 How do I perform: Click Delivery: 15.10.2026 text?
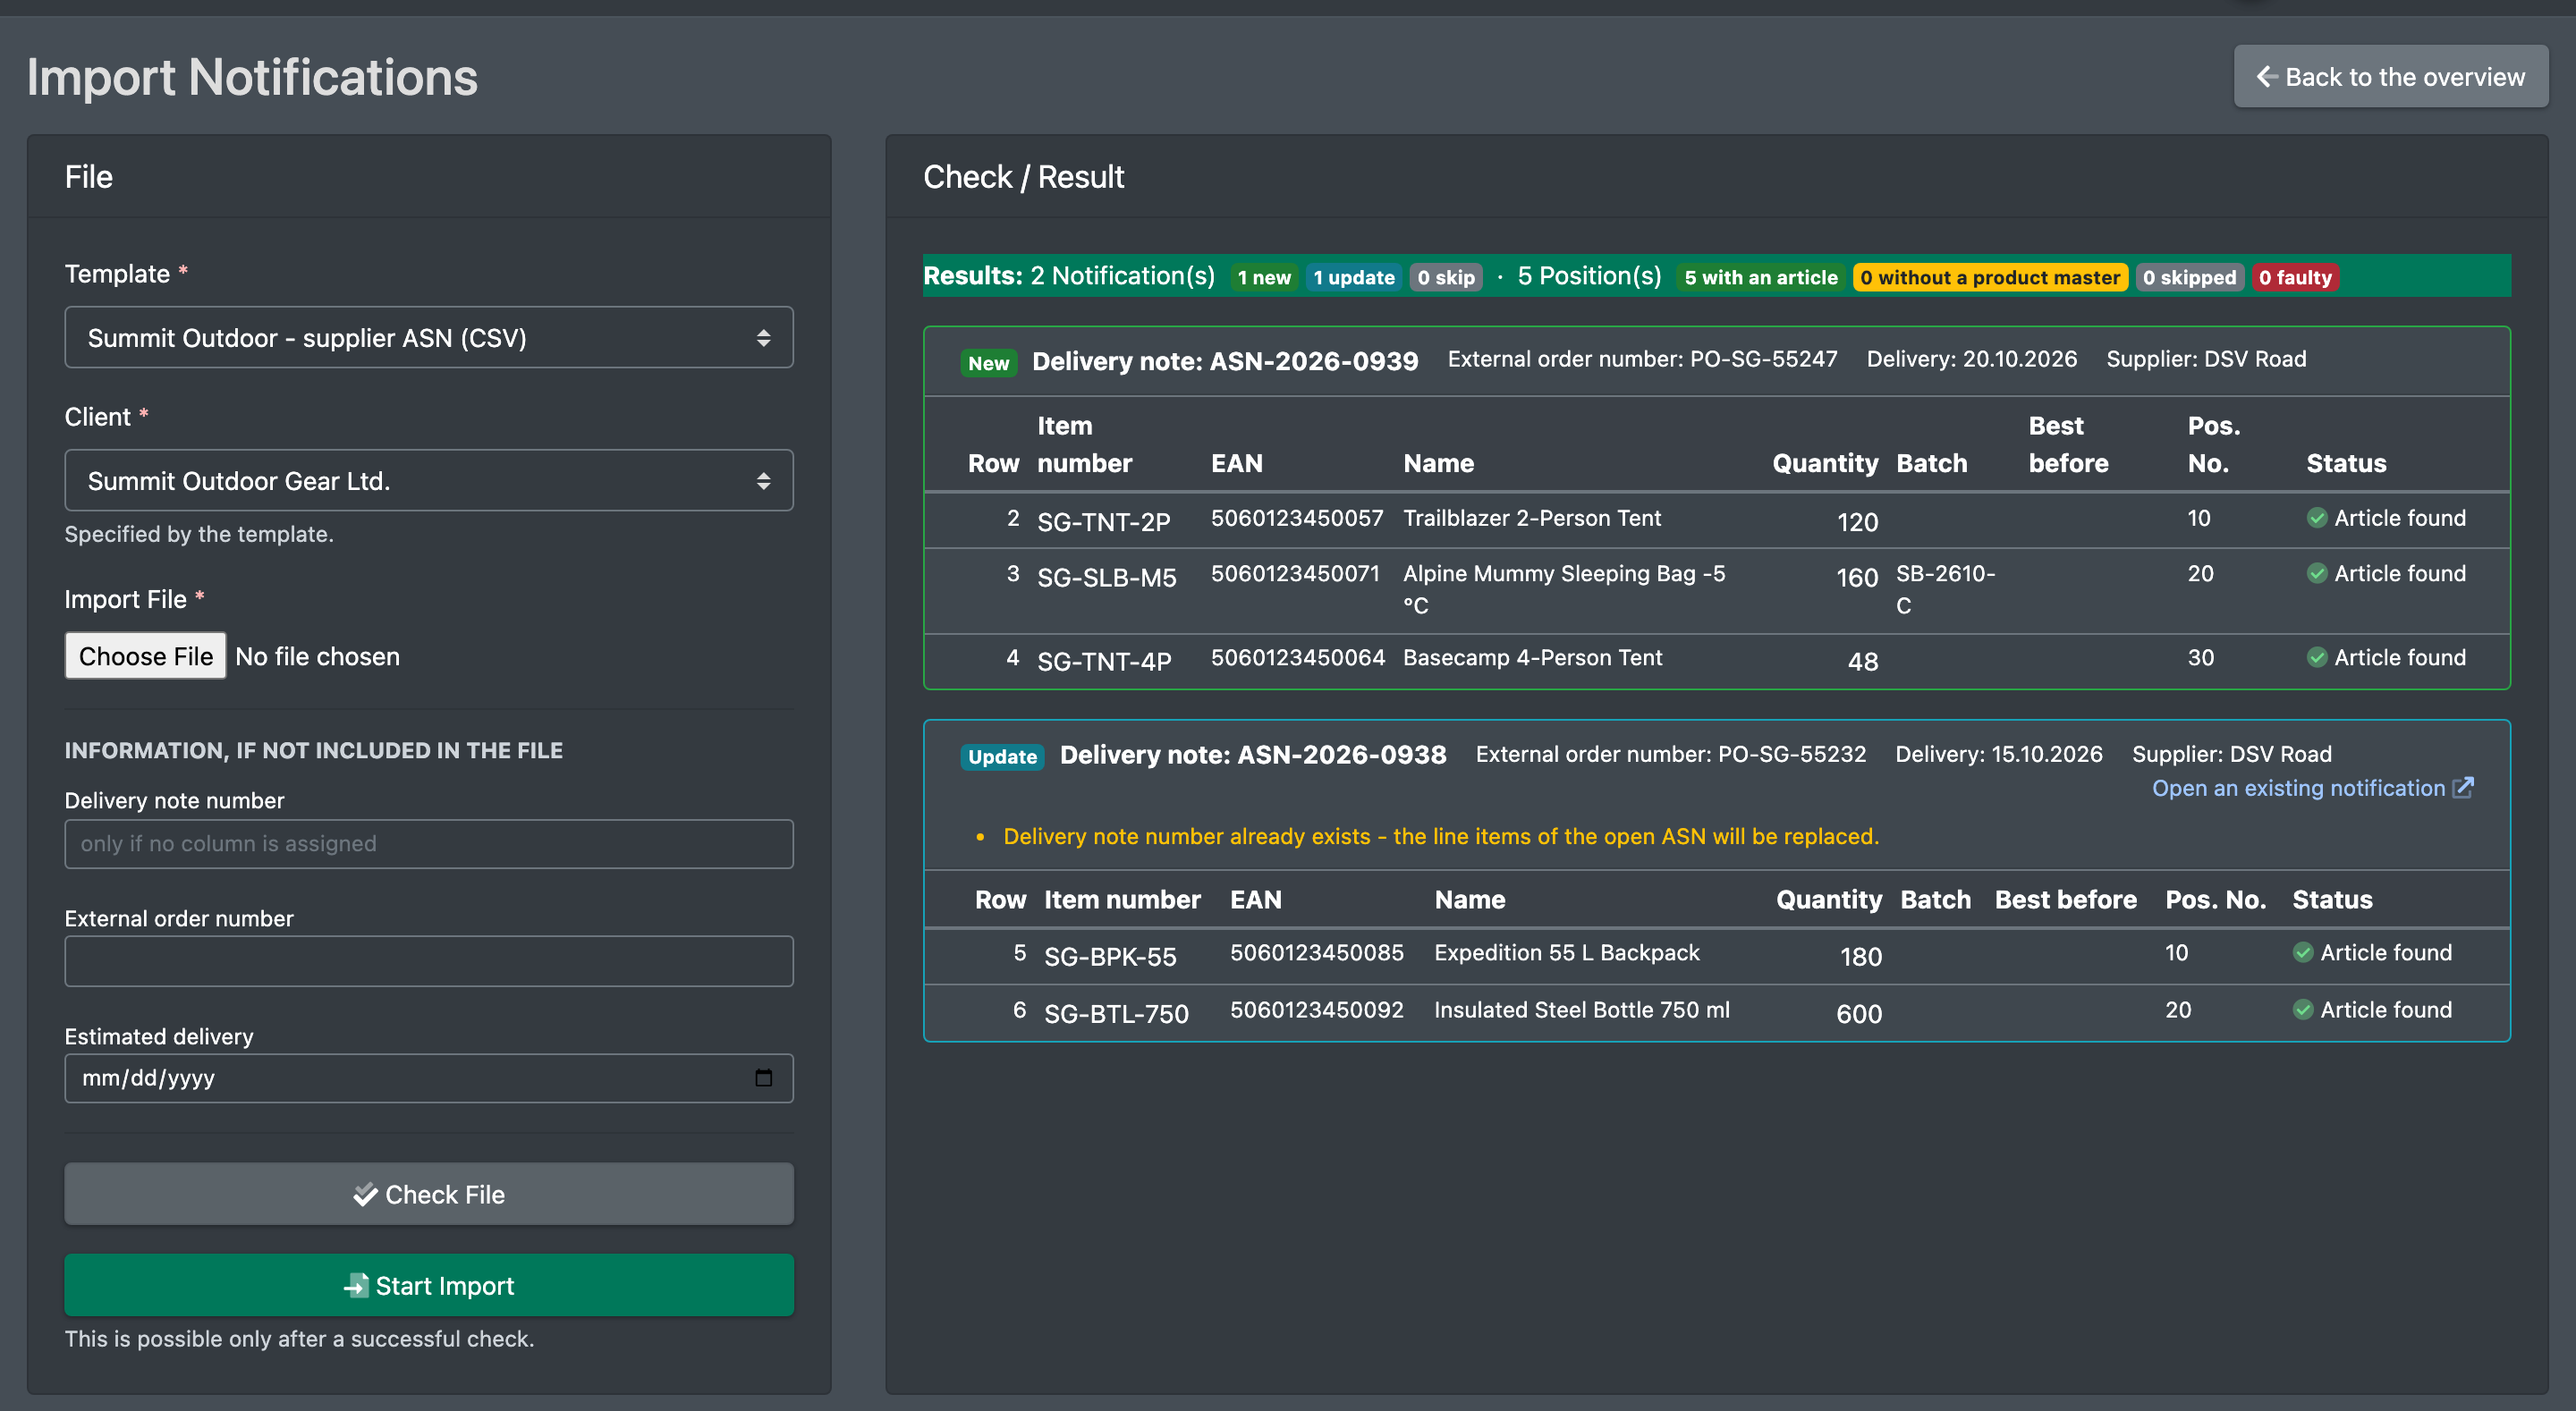(x=1999, y=754)
